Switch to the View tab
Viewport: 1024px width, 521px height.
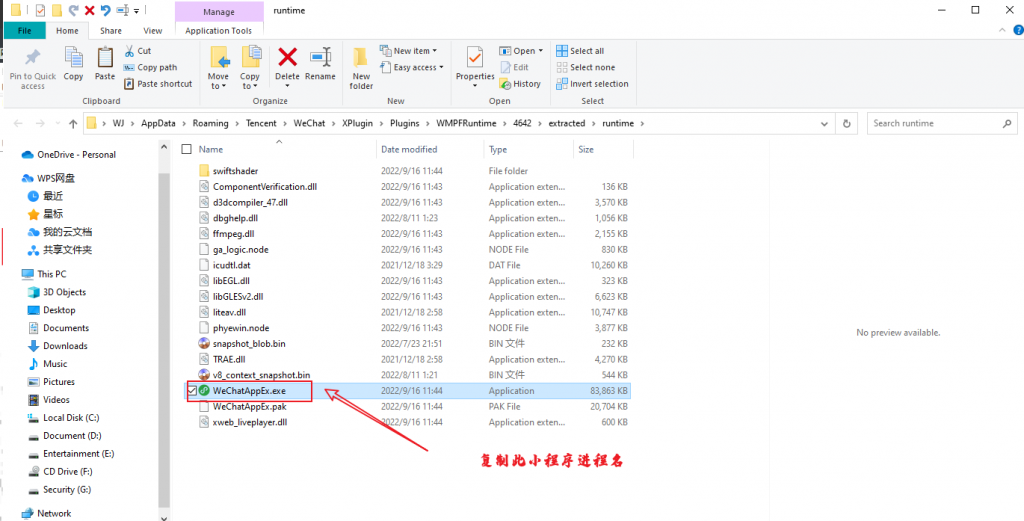[x=153, y=30]
